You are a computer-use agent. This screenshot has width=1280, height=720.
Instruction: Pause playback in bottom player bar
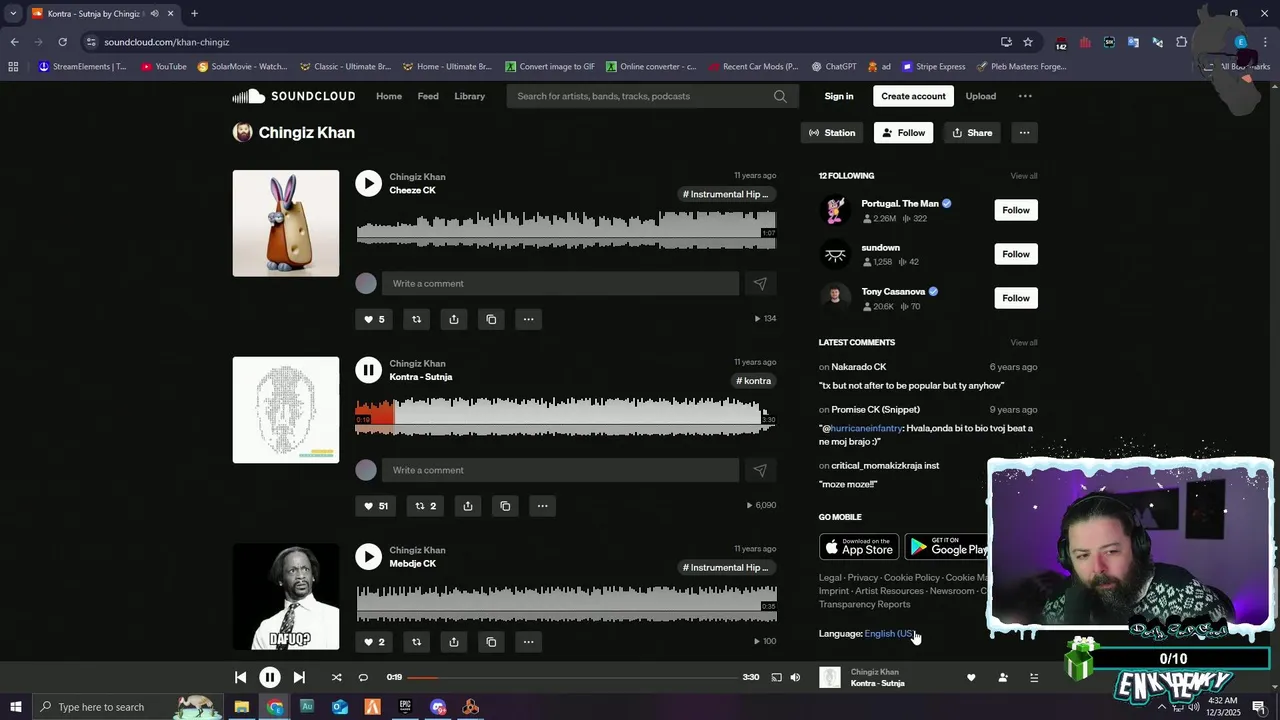coord(269,677)
